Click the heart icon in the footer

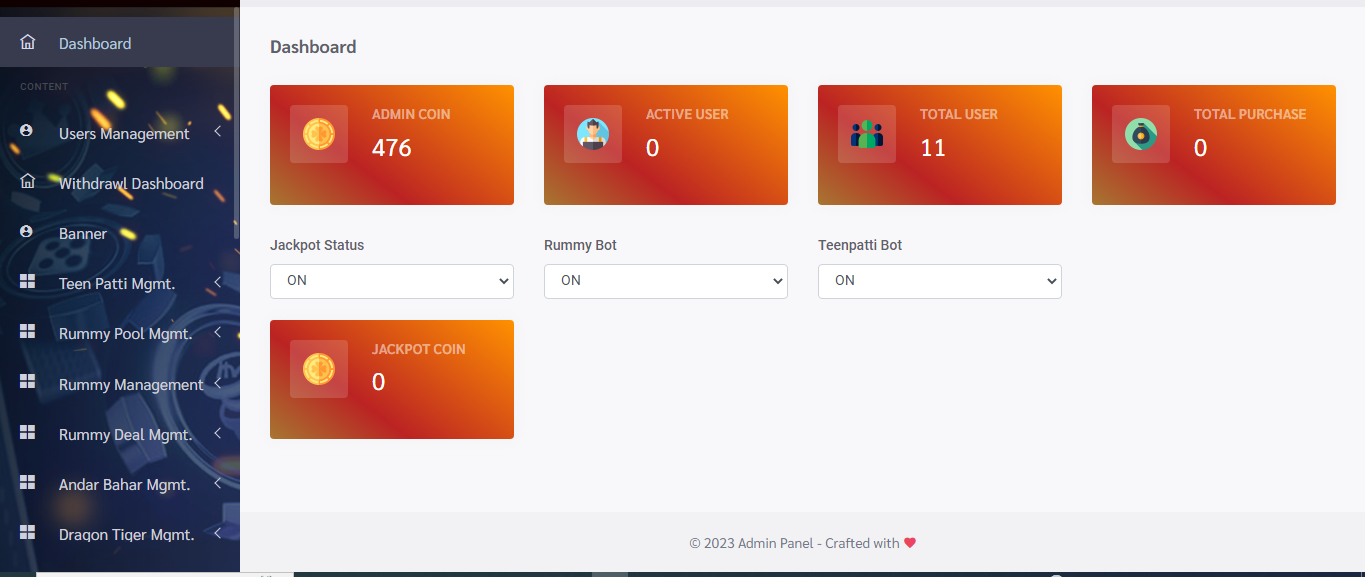tap(909, 543)
